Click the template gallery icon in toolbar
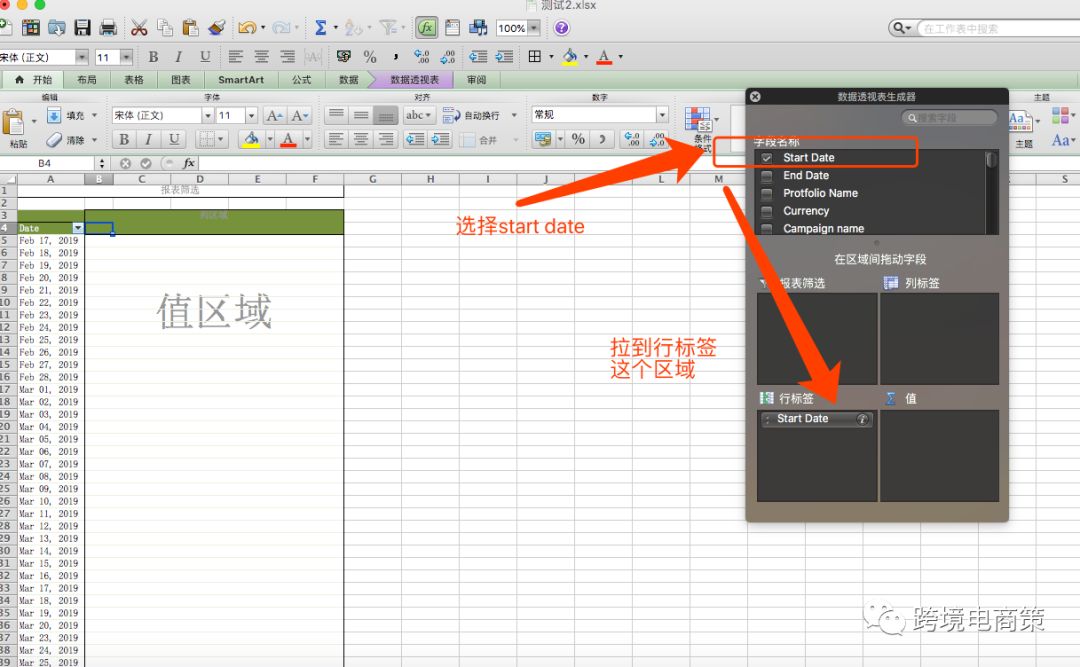Screen dimensions: 1080x667 31,28
